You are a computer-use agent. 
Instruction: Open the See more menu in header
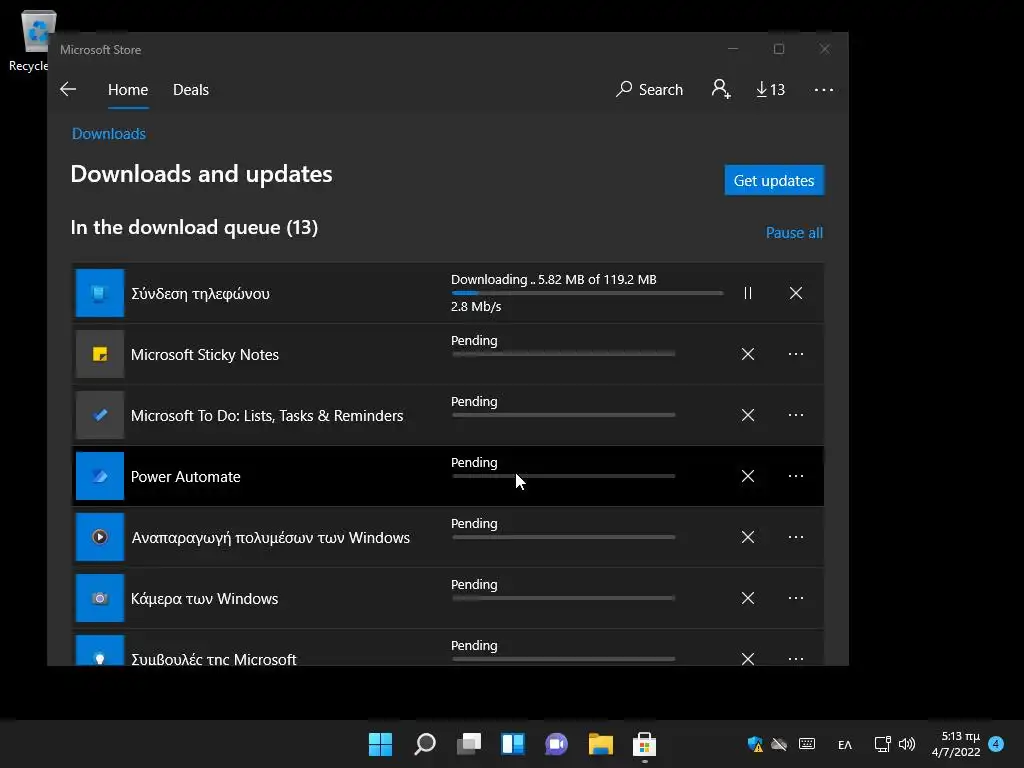point(824,89)
